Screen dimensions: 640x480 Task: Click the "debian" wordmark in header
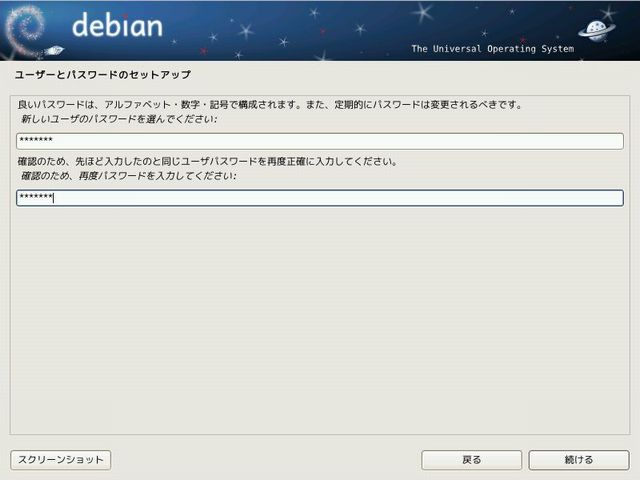tap(117, 26)
